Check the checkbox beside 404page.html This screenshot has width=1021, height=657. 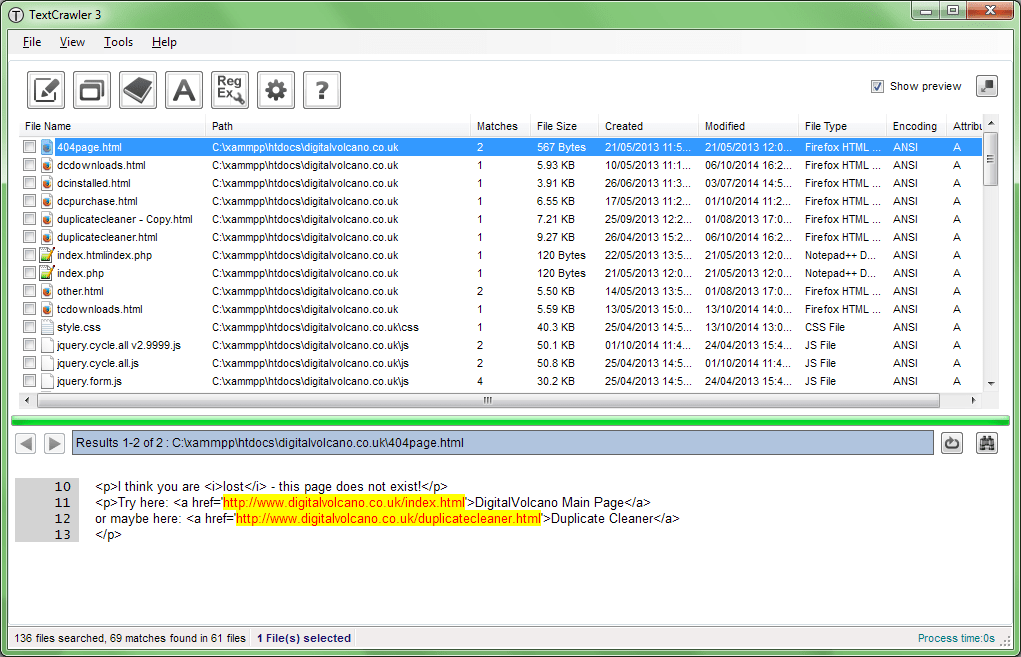(28, 147)
